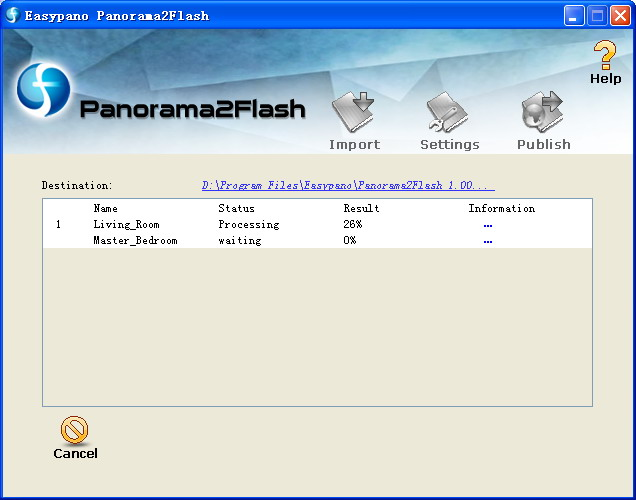Open Help via question mark icon

605,55
